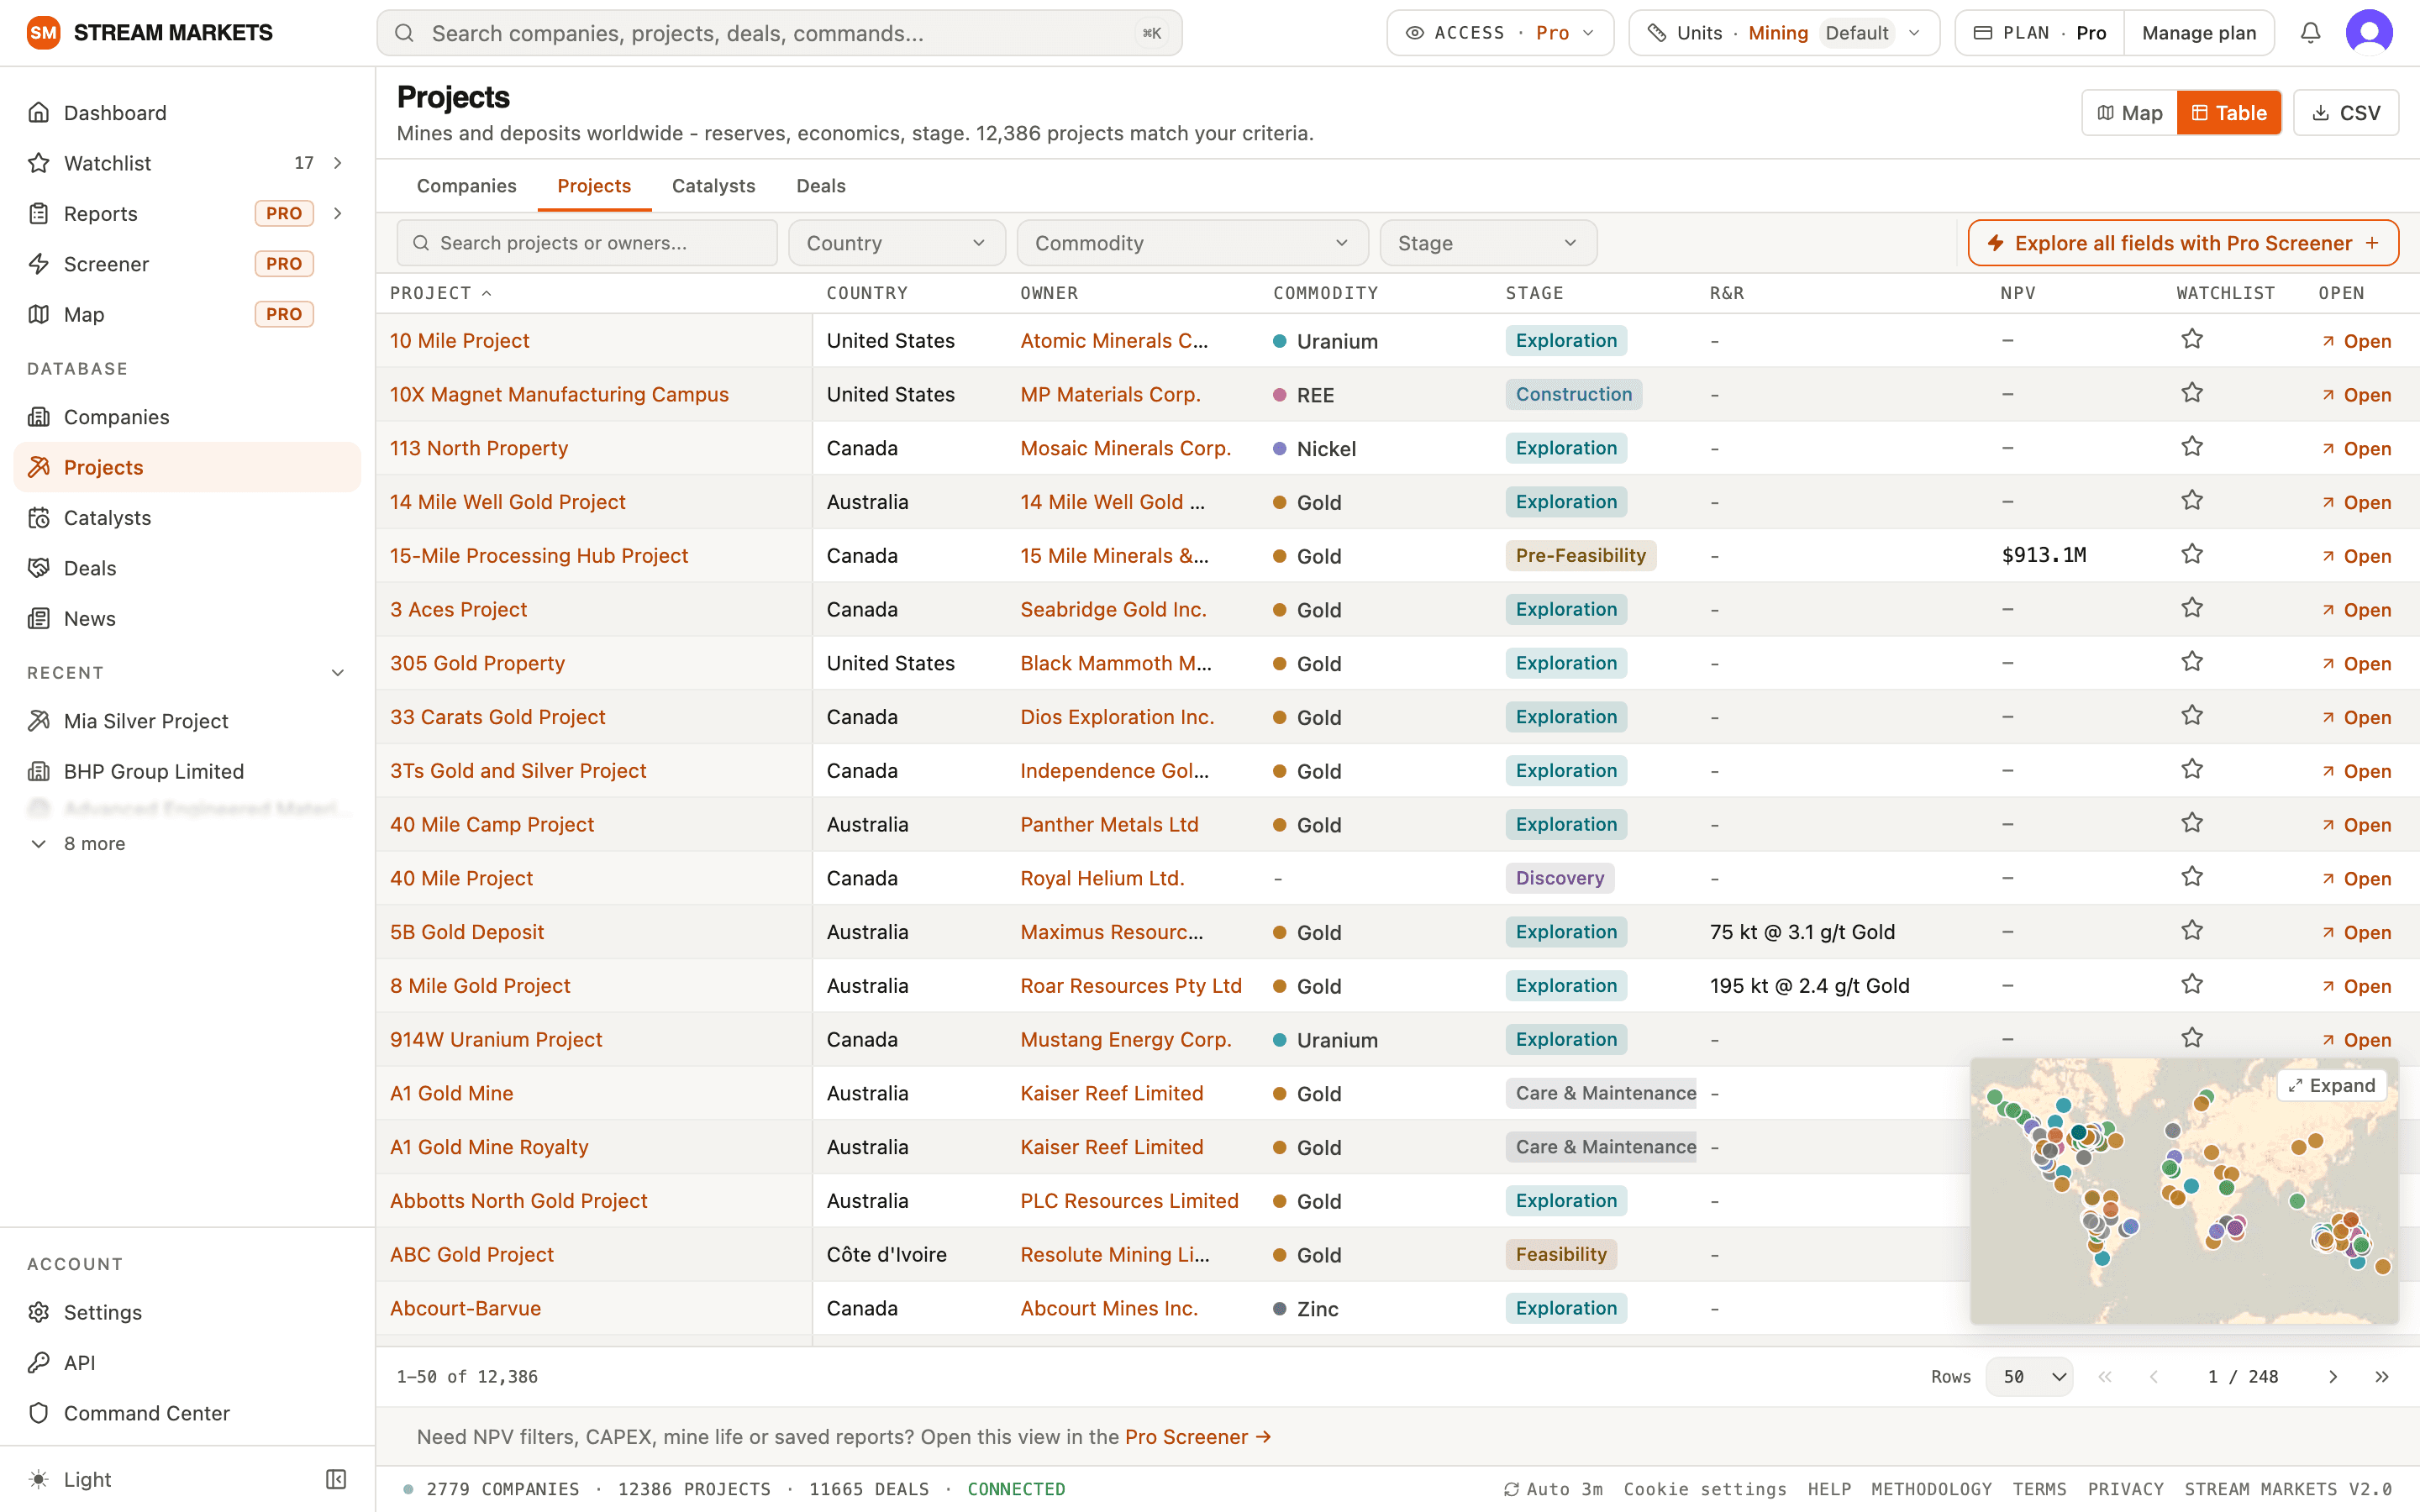2420x1512 pixels.
Task: Click the open arrow icon for 10 Mile Project
Action: tap(2329, 341)
